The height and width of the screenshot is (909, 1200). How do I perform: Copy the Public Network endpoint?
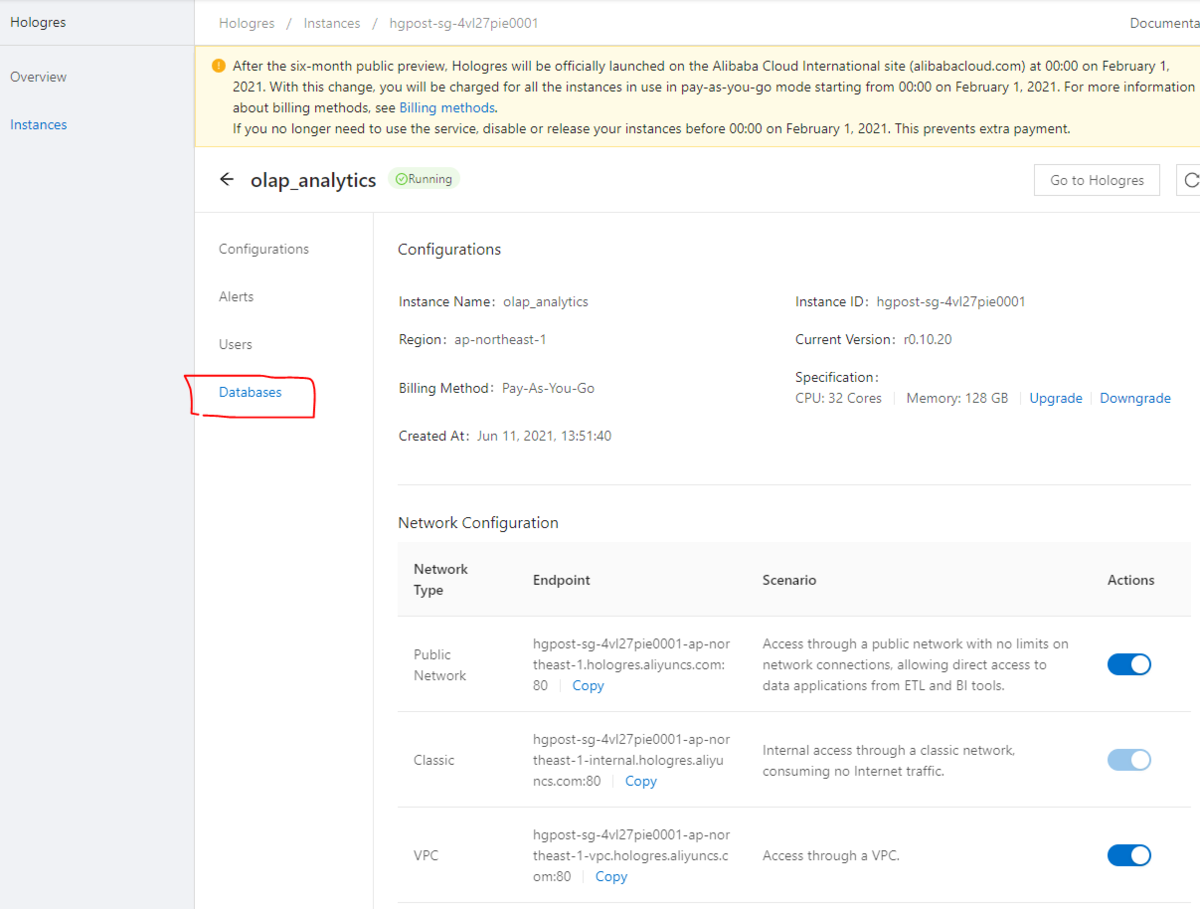pyautogui.click(x=588, y=685)
